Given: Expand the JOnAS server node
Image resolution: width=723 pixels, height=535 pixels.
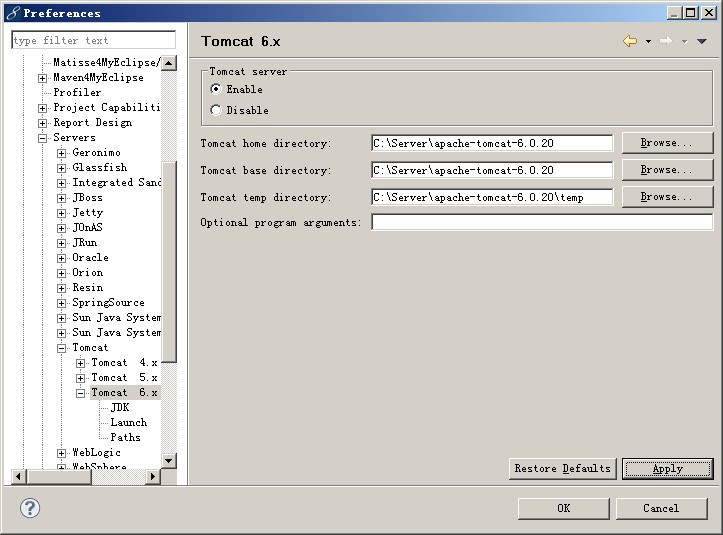Looking at the screenshot, I should (x=61, y=228).
